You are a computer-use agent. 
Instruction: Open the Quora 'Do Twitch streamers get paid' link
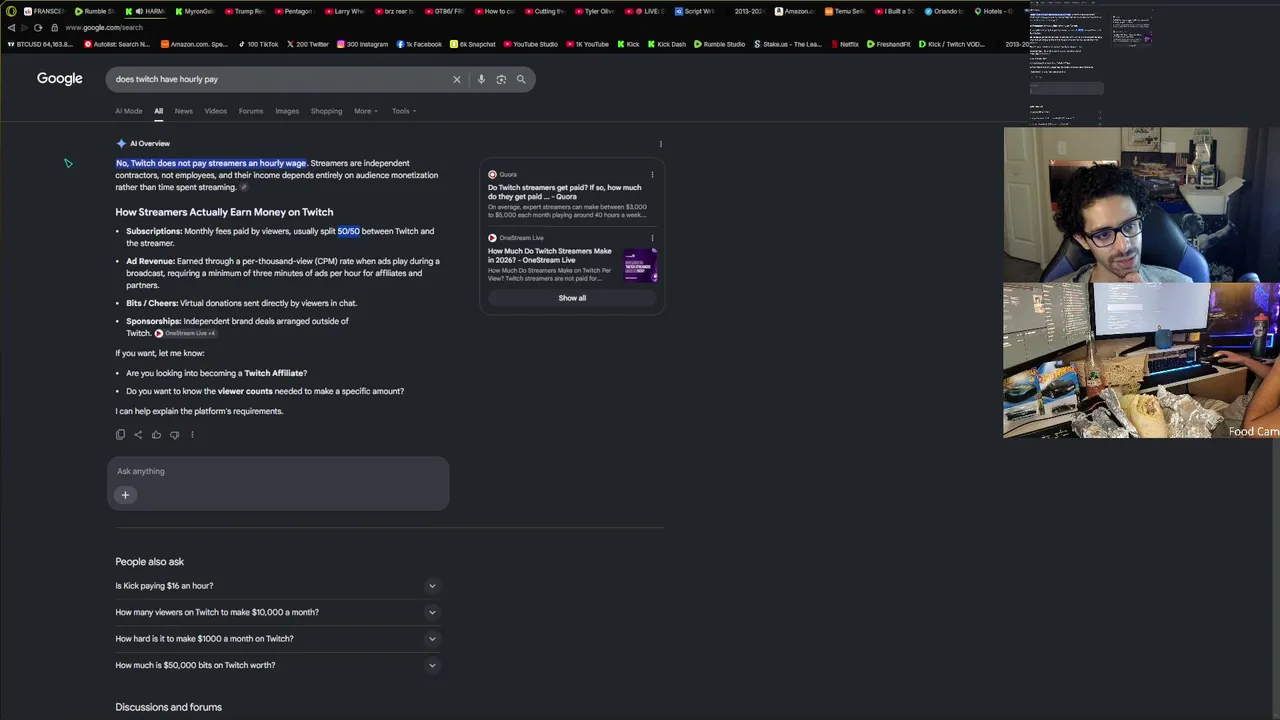pos(567,192)
